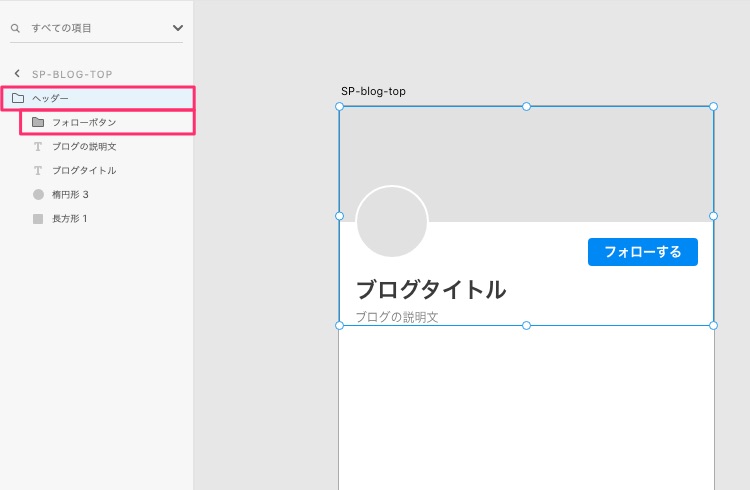Click the ヘッダー group folder icon

tap(18, 98)
